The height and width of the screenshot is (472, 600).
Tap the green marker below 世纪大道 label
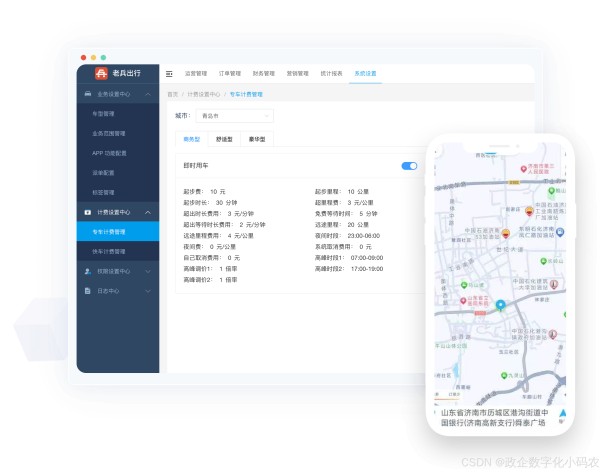tap(543, 261)
